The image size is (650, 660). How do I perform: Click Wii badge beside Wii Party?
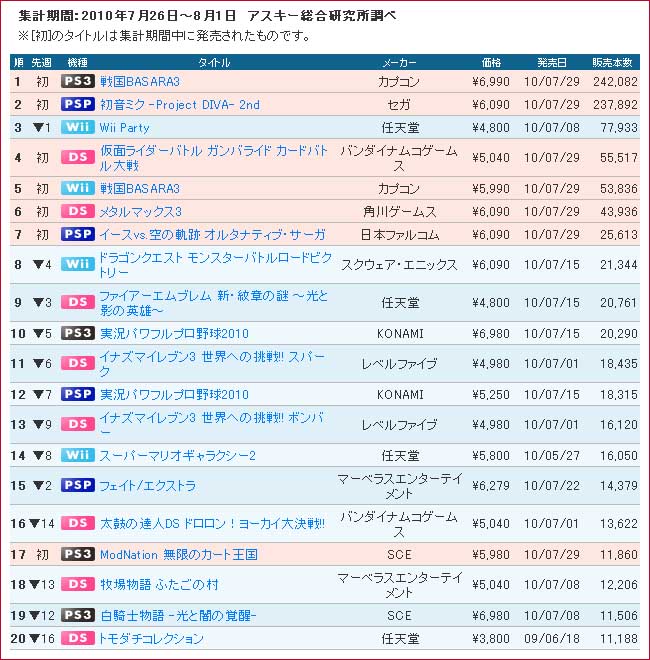pyautogui.click(x=77, y=127)
